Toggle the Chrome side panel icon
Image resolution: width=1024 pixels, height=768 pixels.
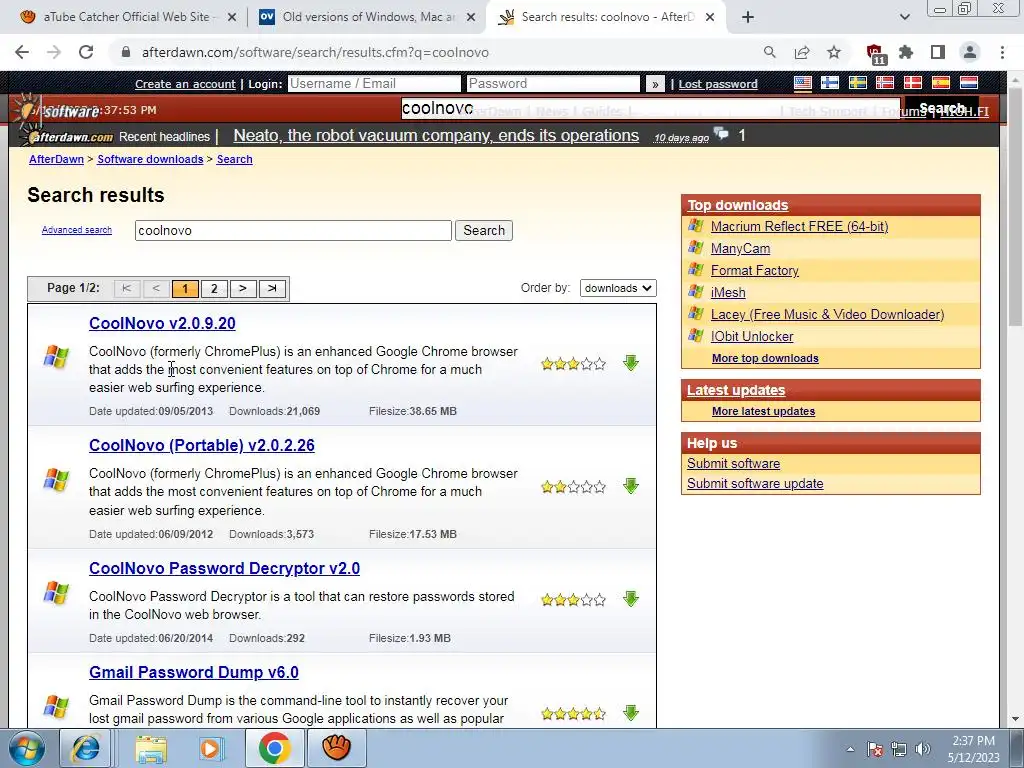click(938, 52)
